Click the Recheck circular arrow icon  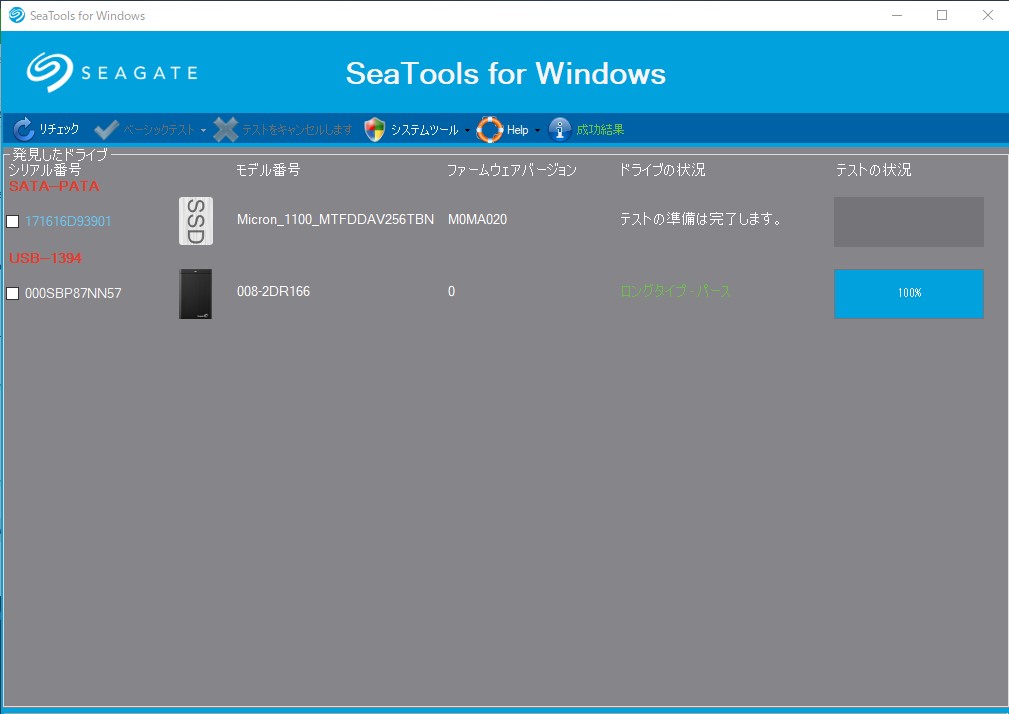[x=24, y=129]
